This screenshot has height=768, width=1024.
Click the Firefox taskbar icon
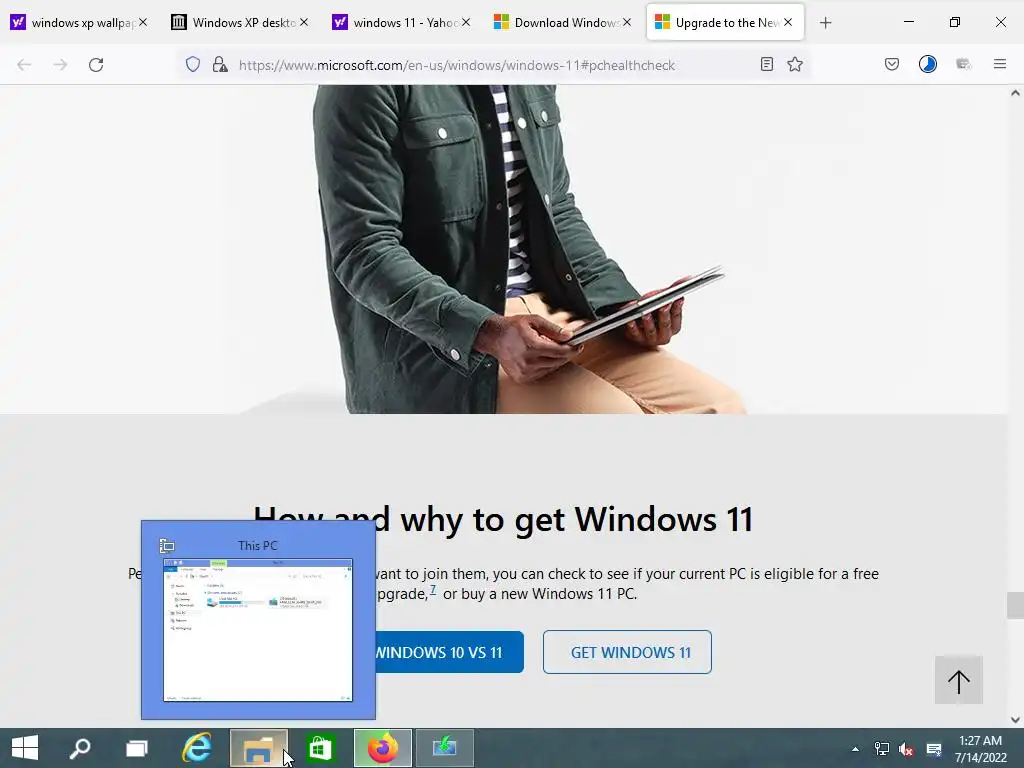(x=383, y=748)
